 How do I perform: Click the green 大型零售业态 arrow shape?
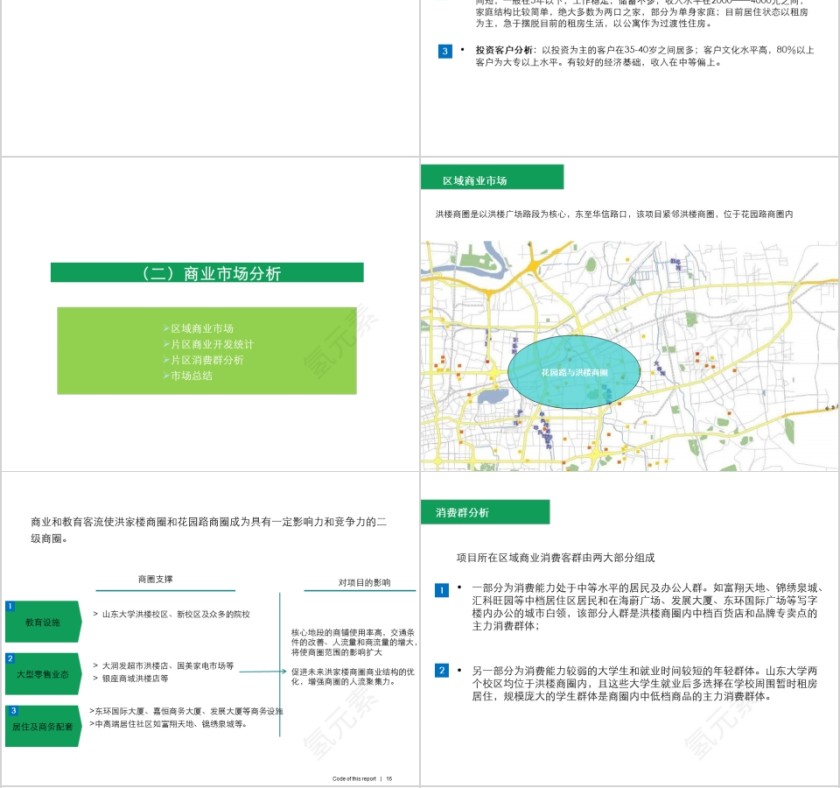[44, 673]
